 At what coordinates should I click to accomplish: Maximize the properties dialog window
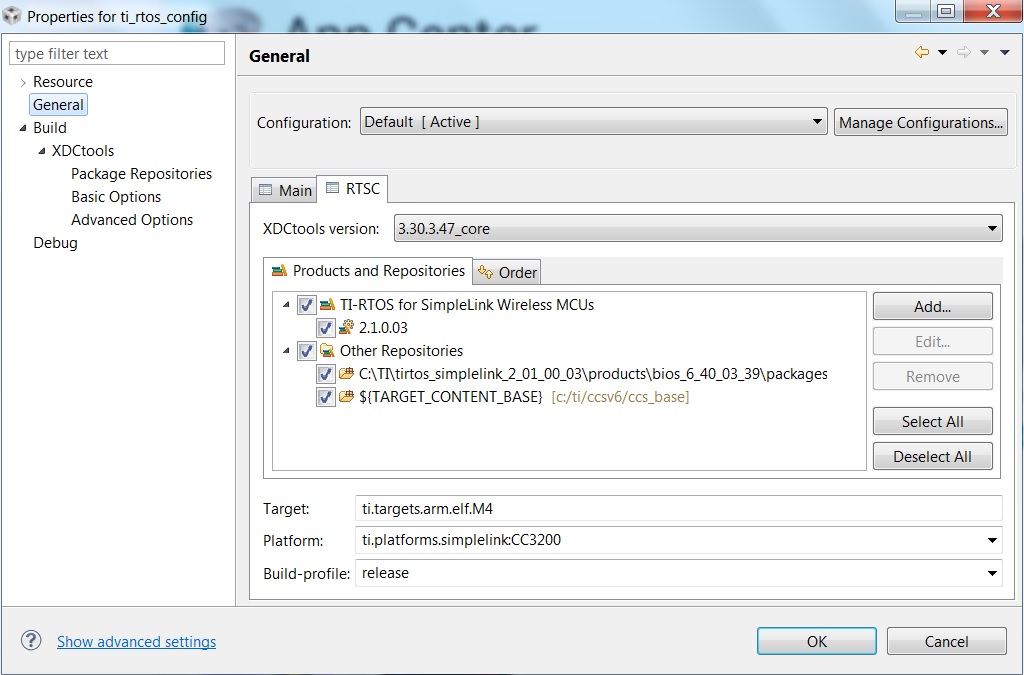946,11
